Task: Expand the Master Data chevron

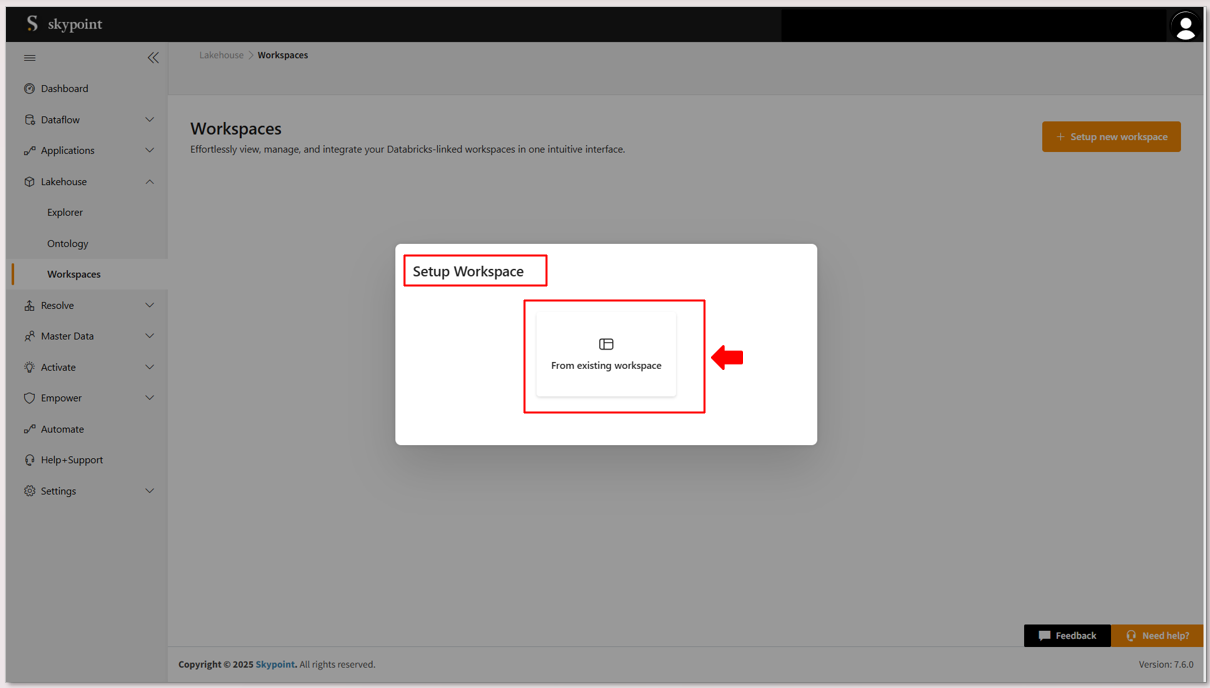Action: coord(150,336)
